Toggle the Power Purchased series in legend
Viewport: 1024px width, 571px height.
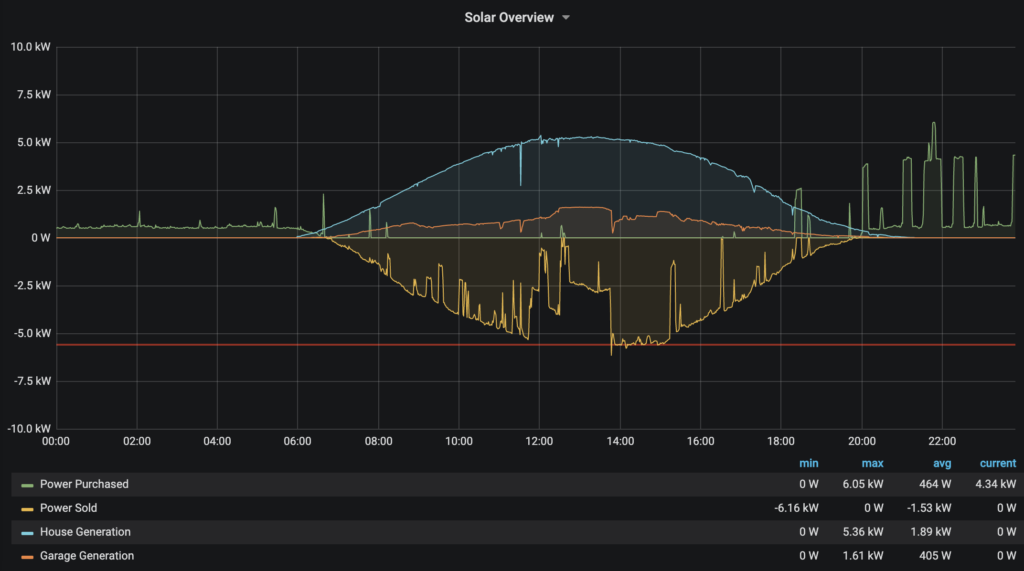tap(84, 484)
